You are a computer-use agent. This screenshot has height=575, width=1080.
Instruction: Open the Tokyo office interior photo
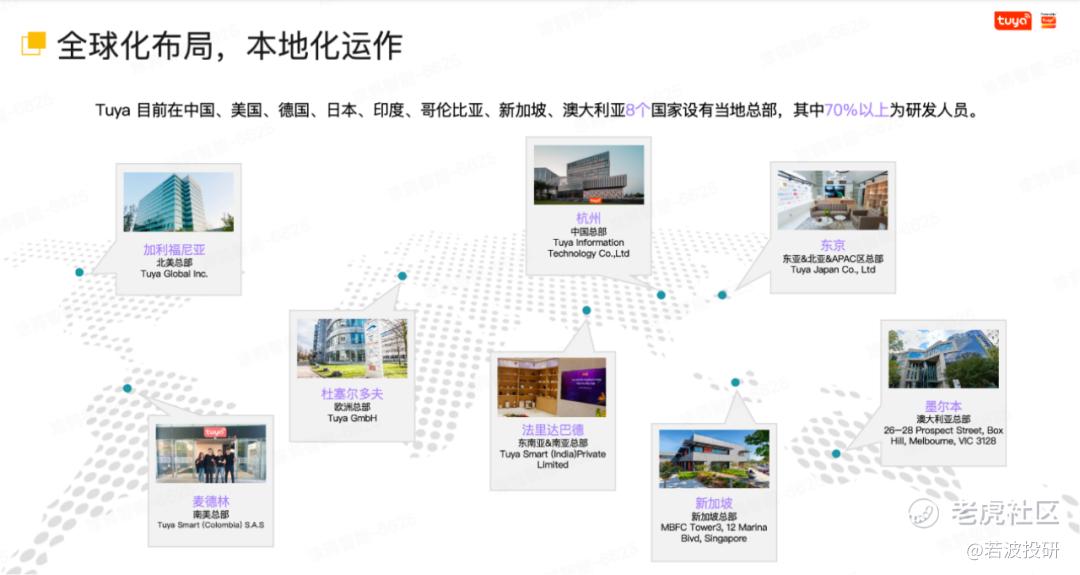click(832, 200)
